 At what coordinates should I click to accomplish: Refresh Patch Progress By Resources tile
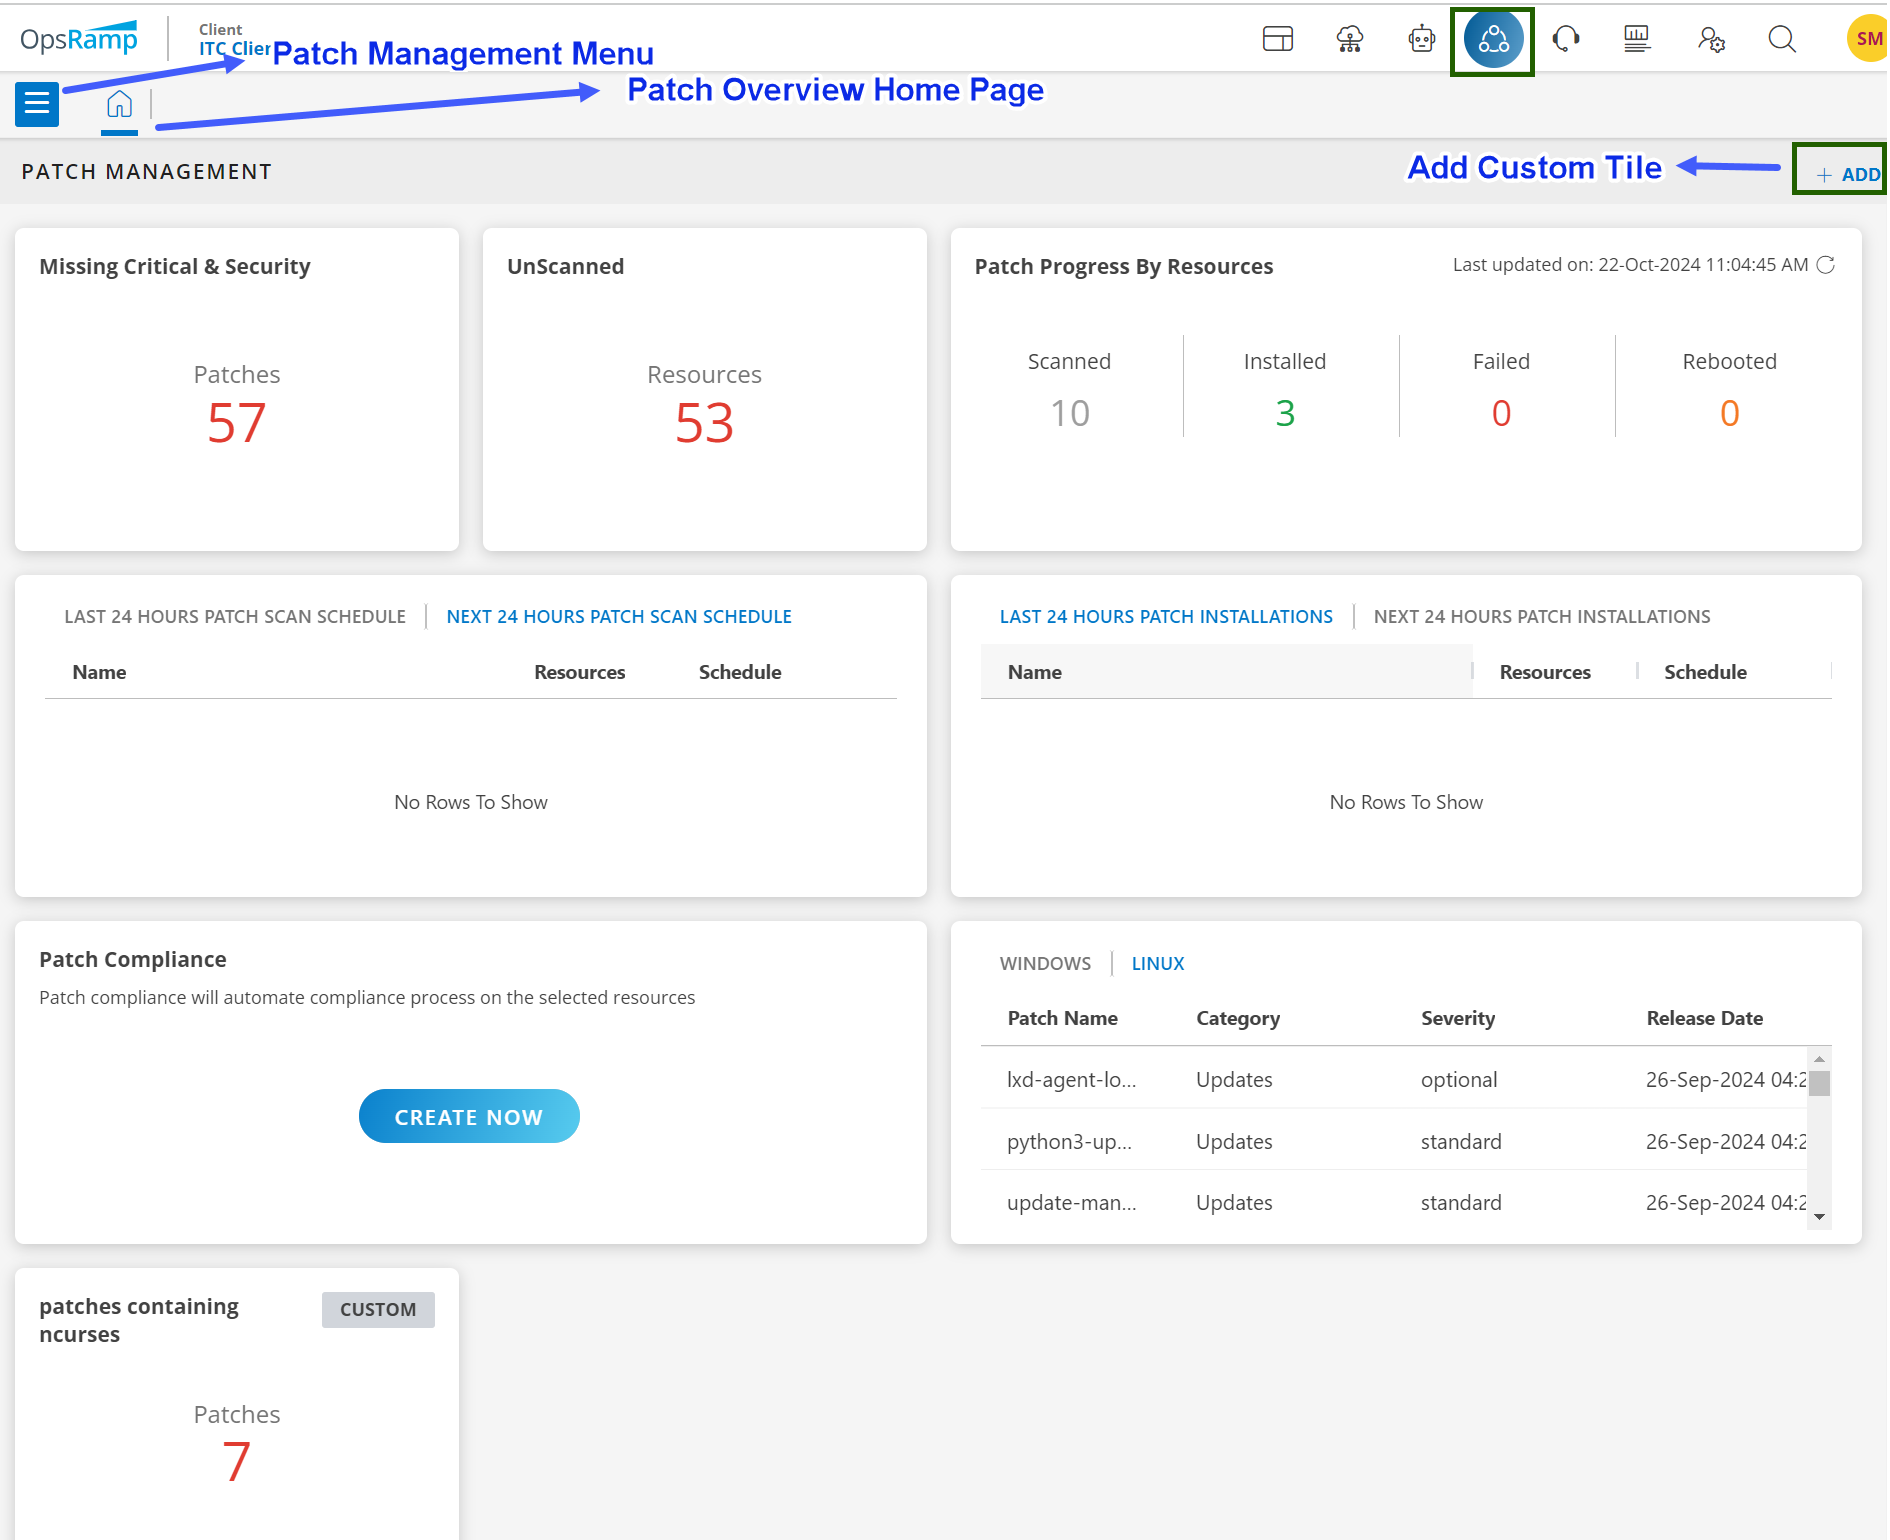1825,265
